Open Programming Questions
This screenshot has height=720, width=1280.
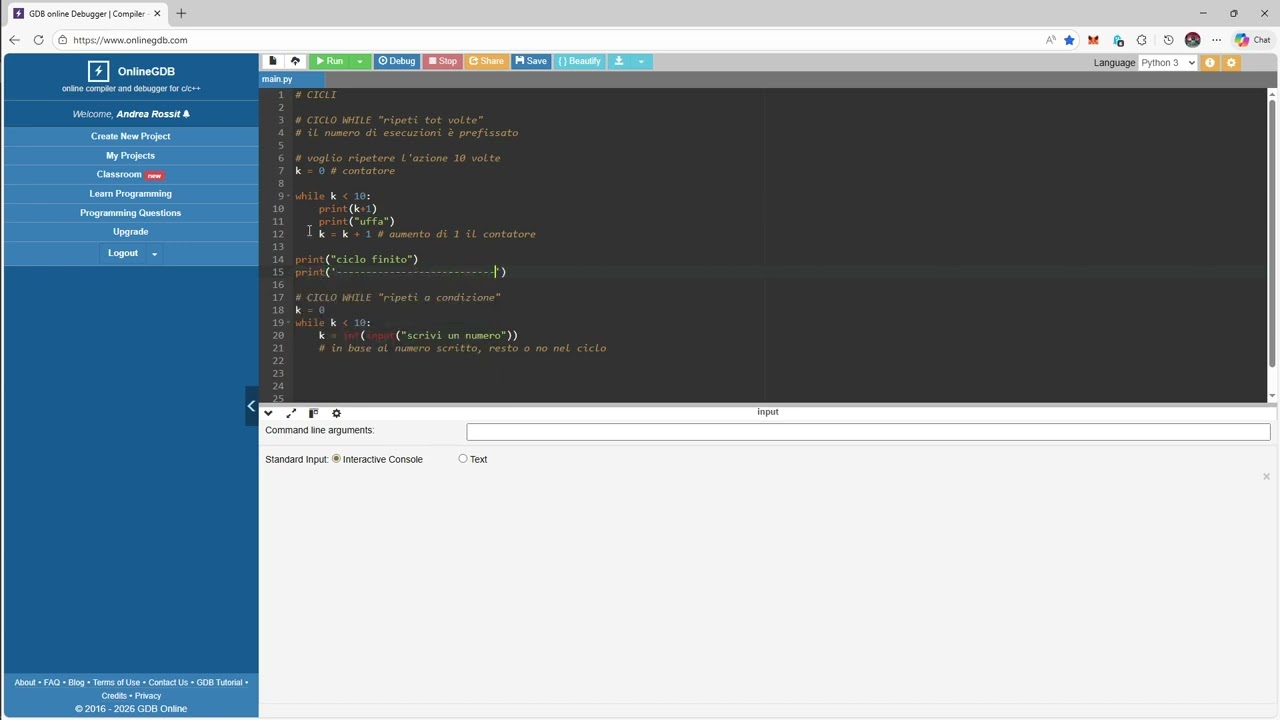pos(130,212)
